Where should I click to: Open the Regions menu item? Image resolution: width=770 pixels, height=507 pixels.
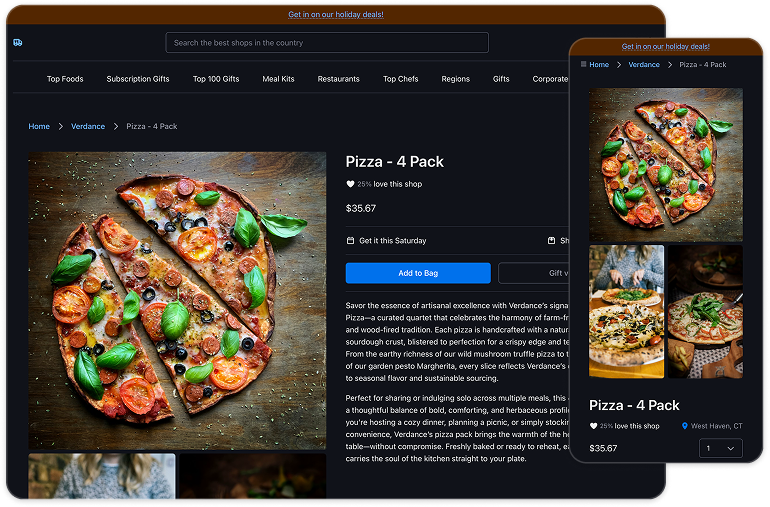(x=456, y=79)
